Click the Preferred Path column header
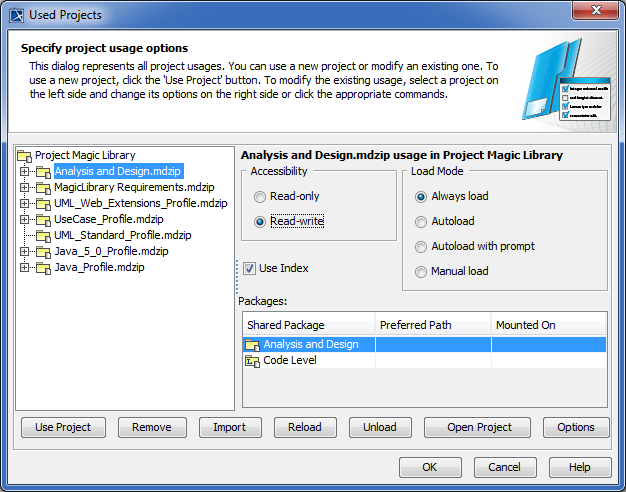The image size is (626, 492). tap(433, 325)
